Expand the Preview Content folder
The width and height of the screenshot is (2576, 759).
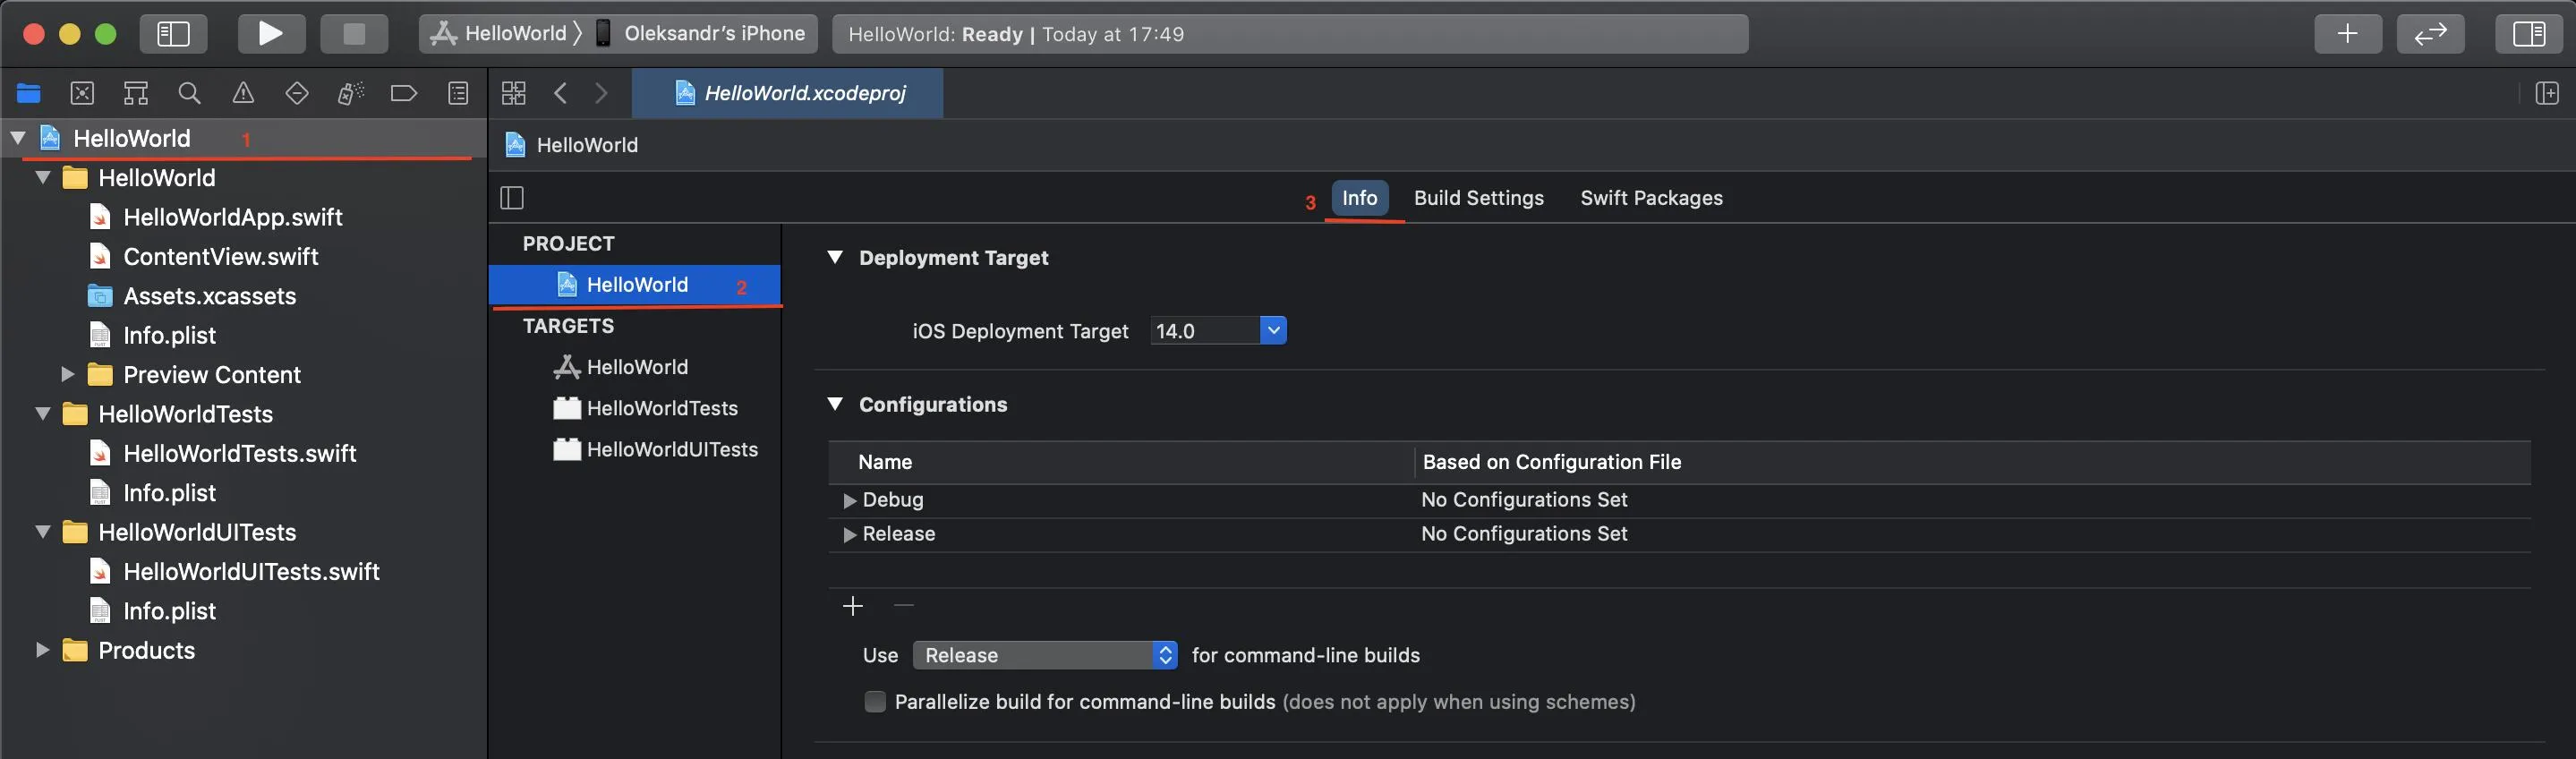(x=67, y=374)
